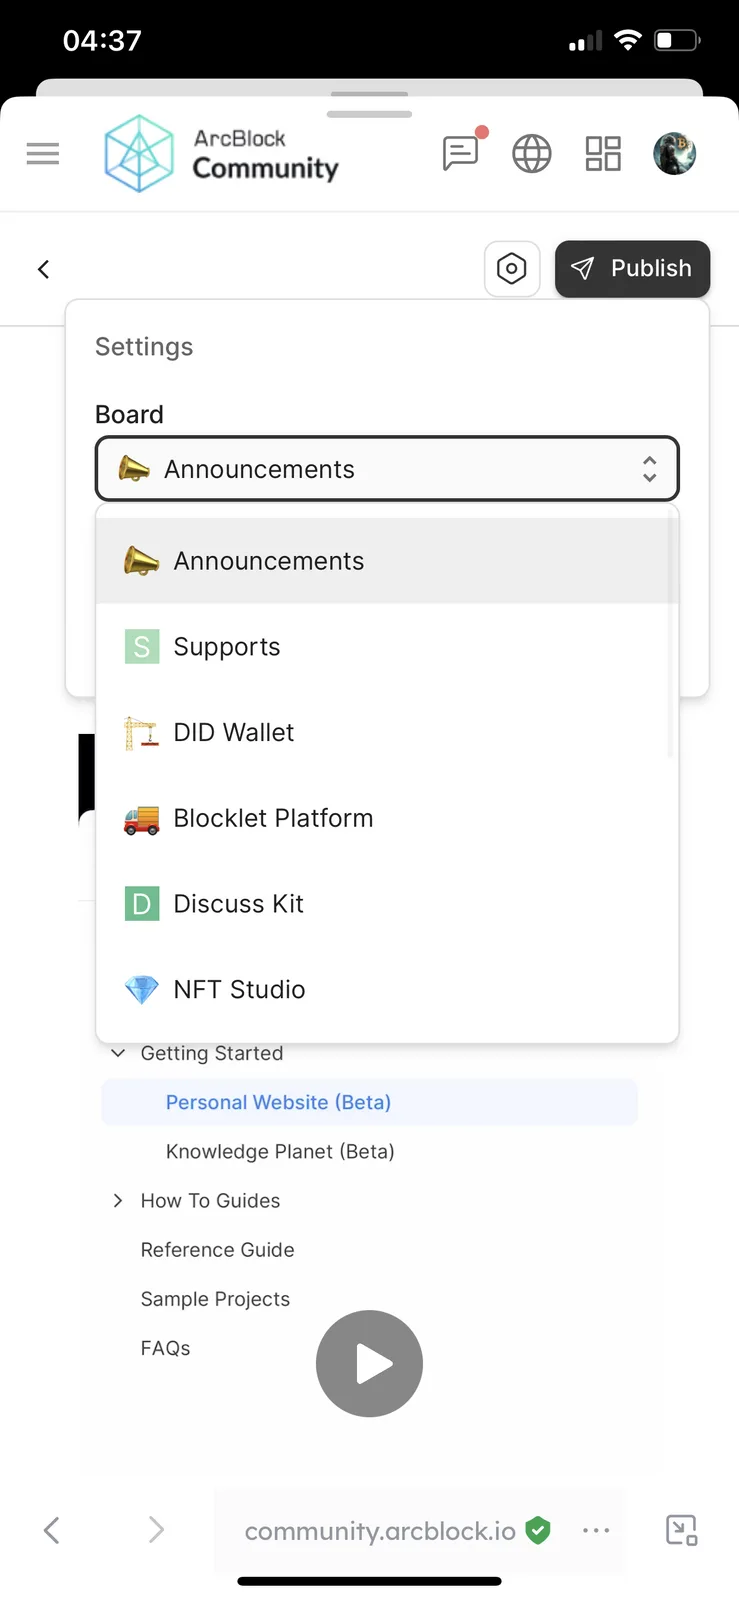The height and width of the screenshot is (1600, 739).
Task: Open the chat messages icon
Action: 461,154
